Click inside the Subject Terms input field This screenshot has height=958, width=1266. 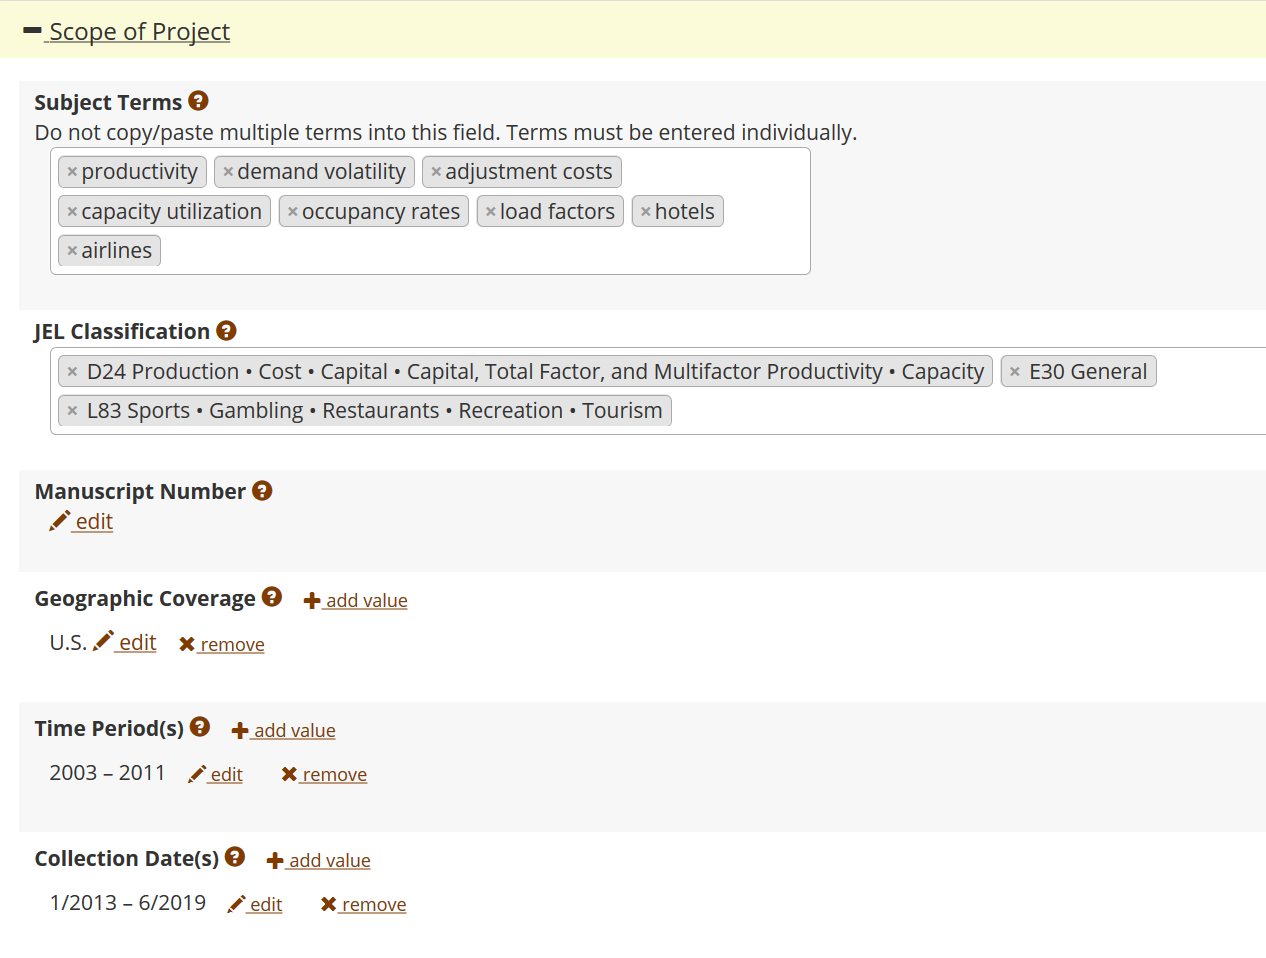(480, 251)
